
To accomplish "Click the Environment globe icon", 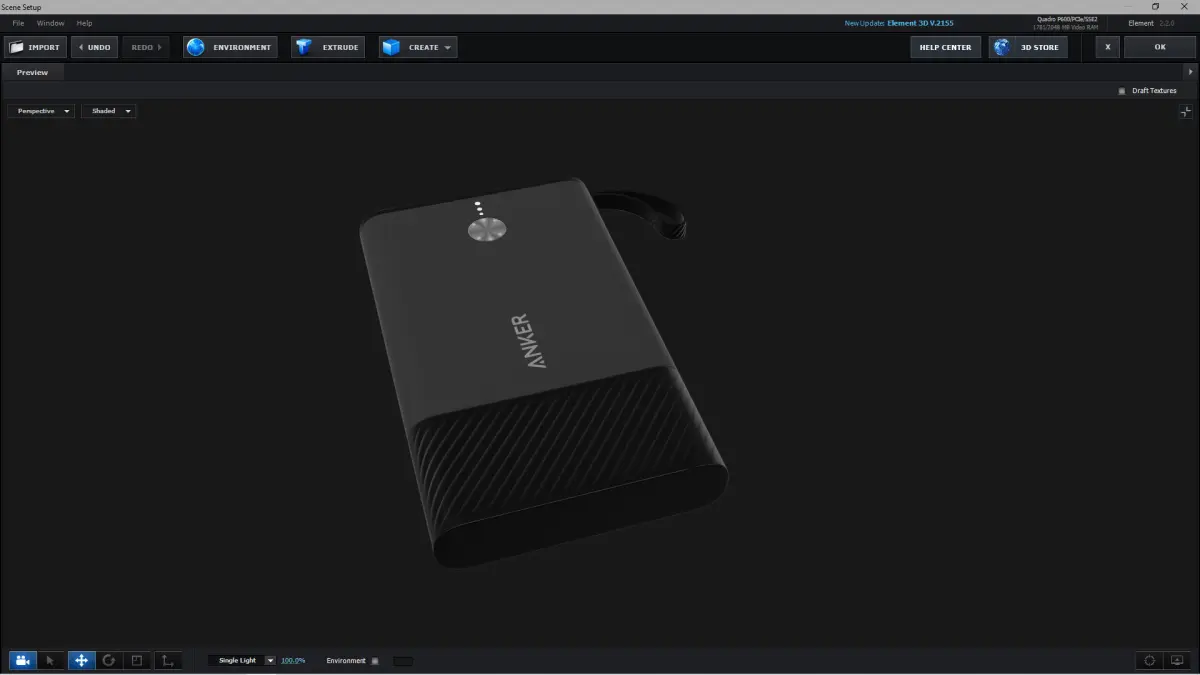I will [x=196, y=47].
